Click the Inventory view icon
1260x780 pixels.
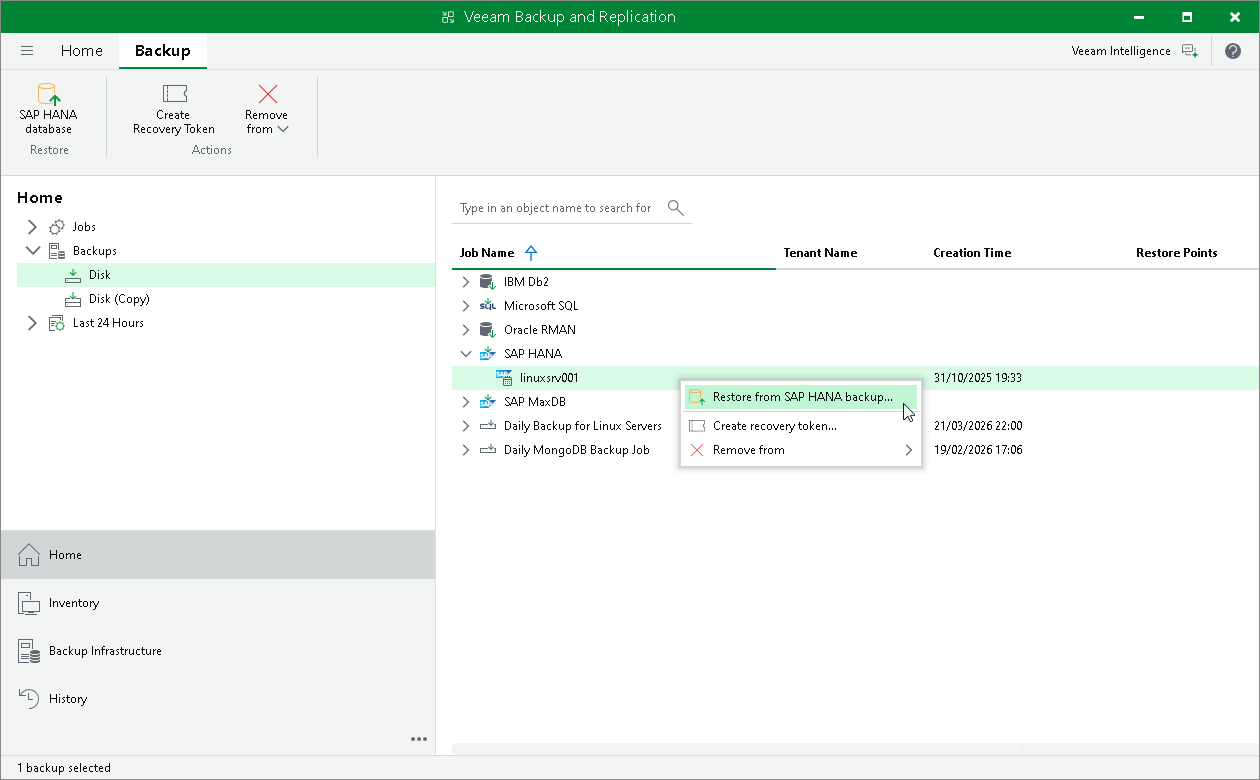(29, 603)
